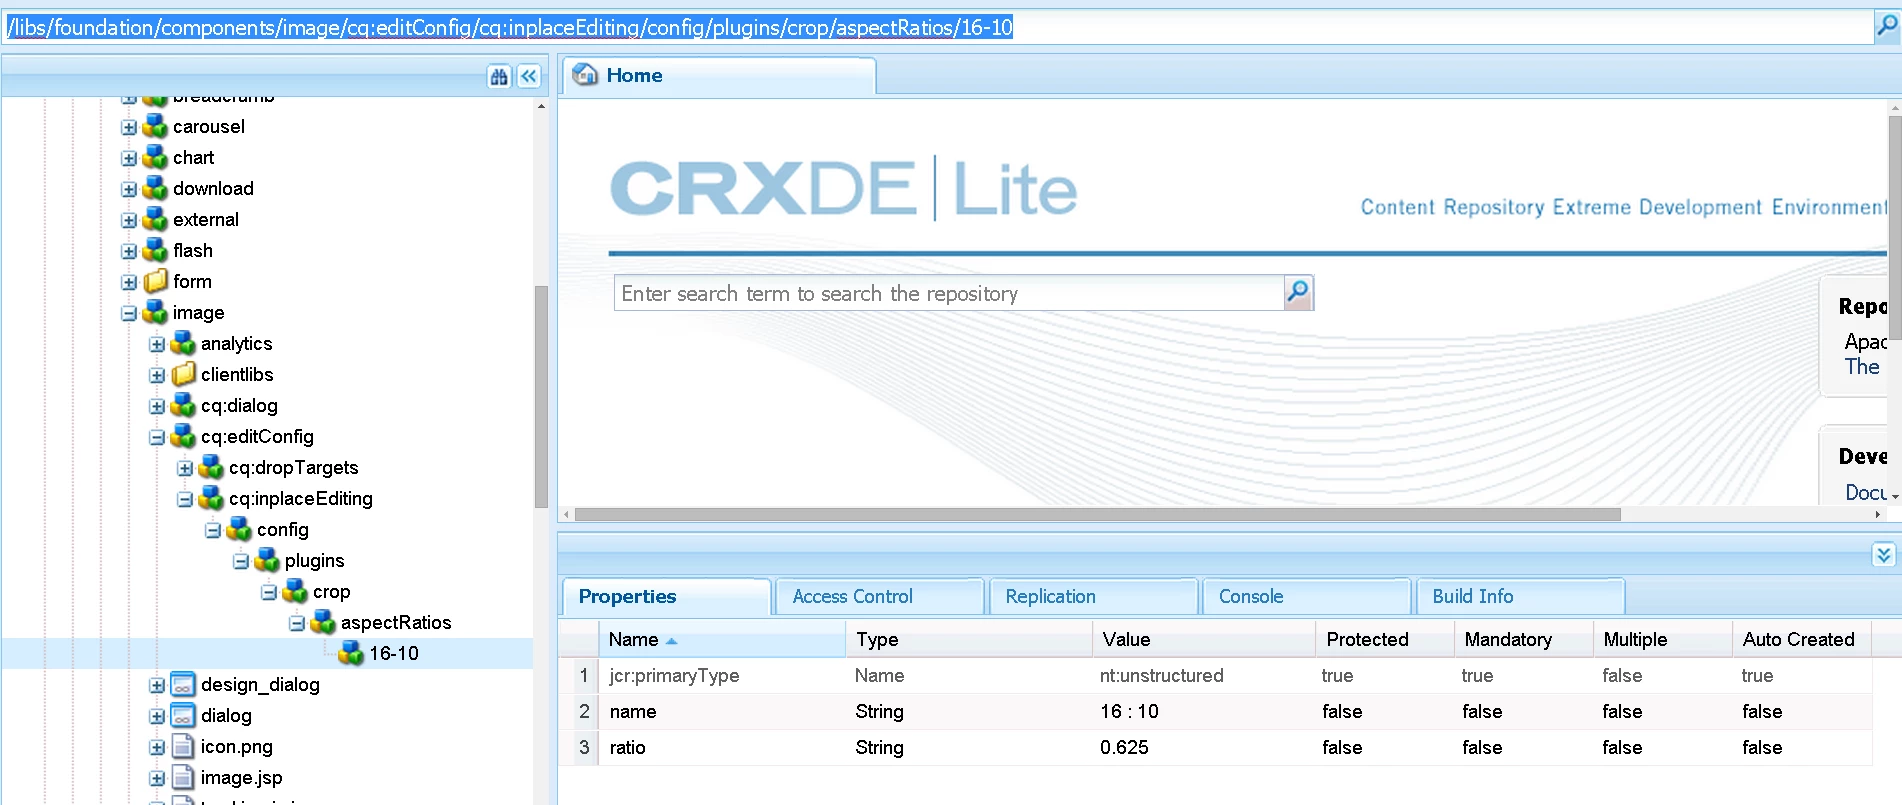This screenshot has height=805, width=1902.
Task: Collapse the cq:editConfig tree node
Action: (157, 437)
